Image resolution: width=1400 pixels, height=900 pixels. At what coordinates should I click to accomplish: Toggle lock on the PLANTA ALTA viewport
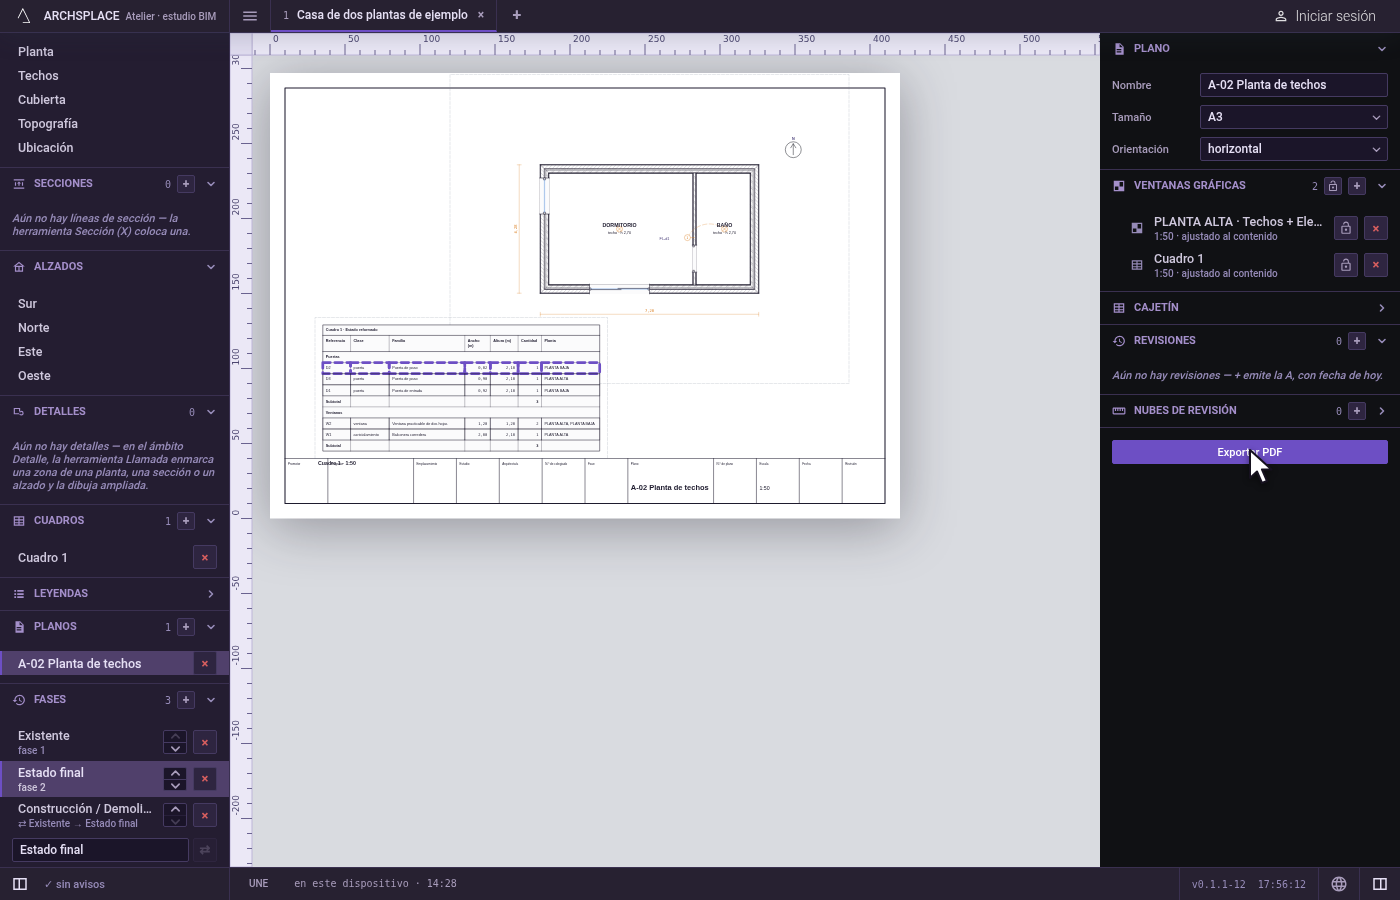tap(1346, 228)
